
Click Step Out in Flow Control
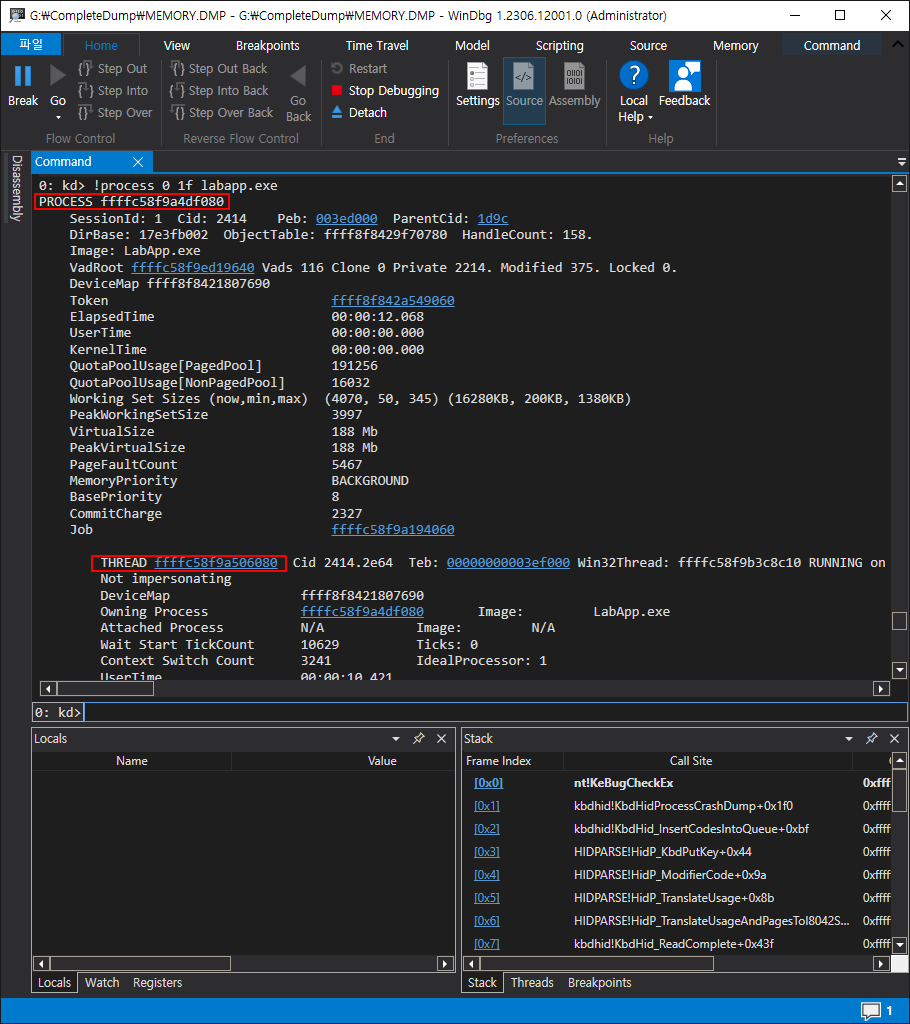tap(112, 69)
